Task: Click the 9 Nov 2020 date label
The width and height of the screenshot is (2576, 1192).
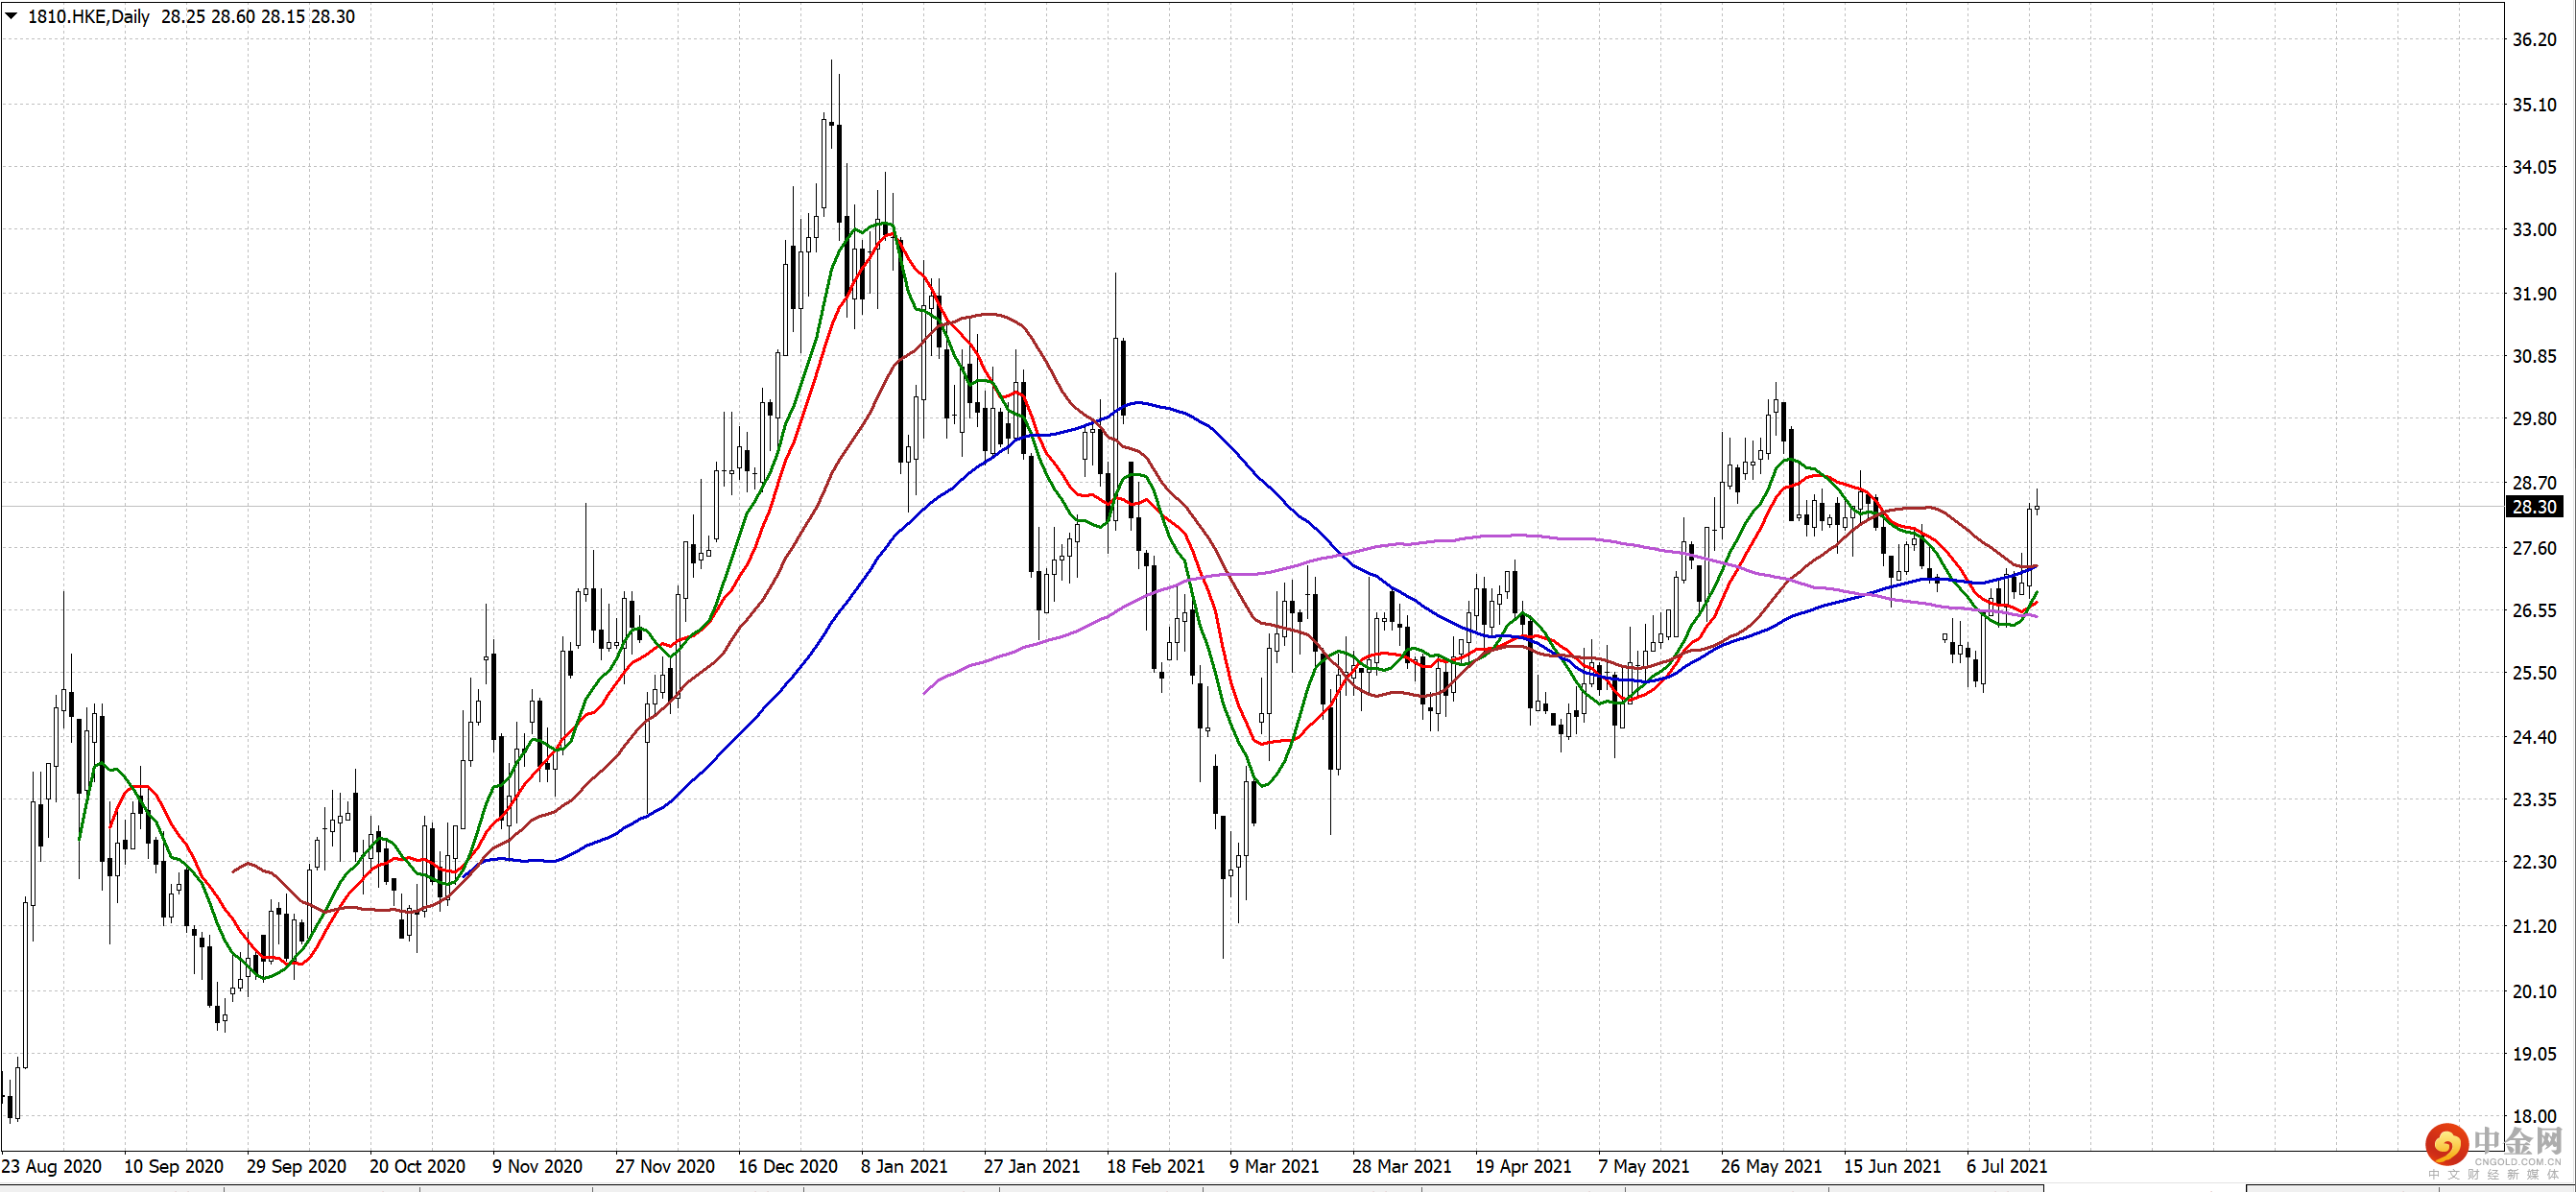Action: (x=537, y=1166)
